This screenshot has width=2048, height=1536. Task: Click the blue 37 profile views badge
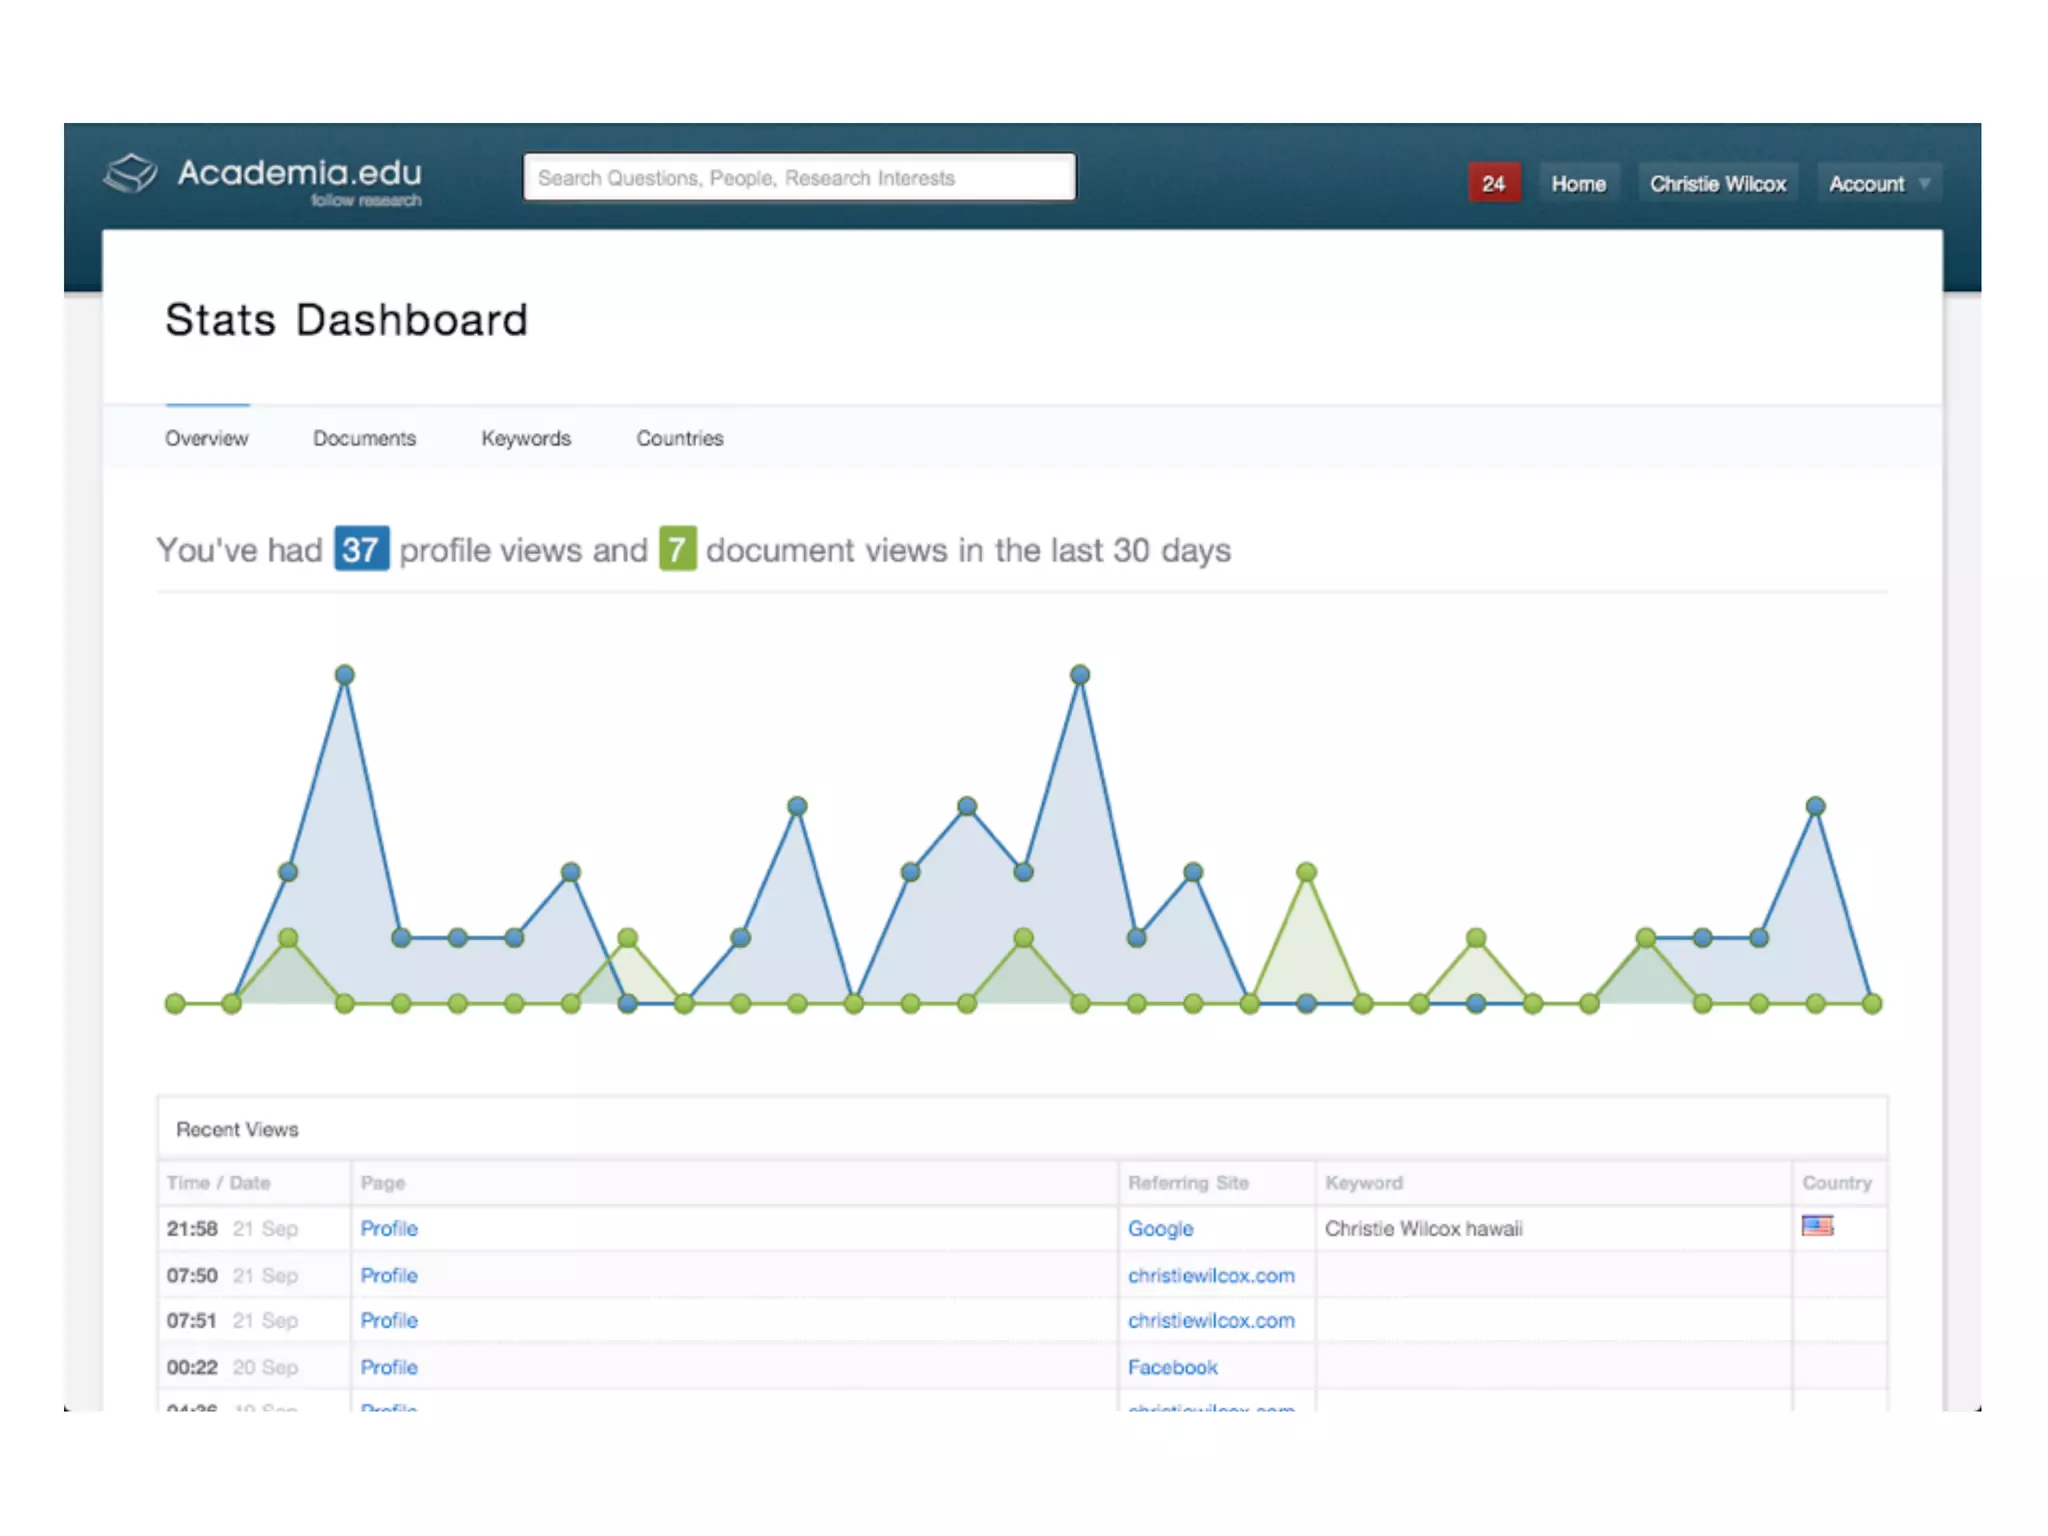tap(361, 549)
